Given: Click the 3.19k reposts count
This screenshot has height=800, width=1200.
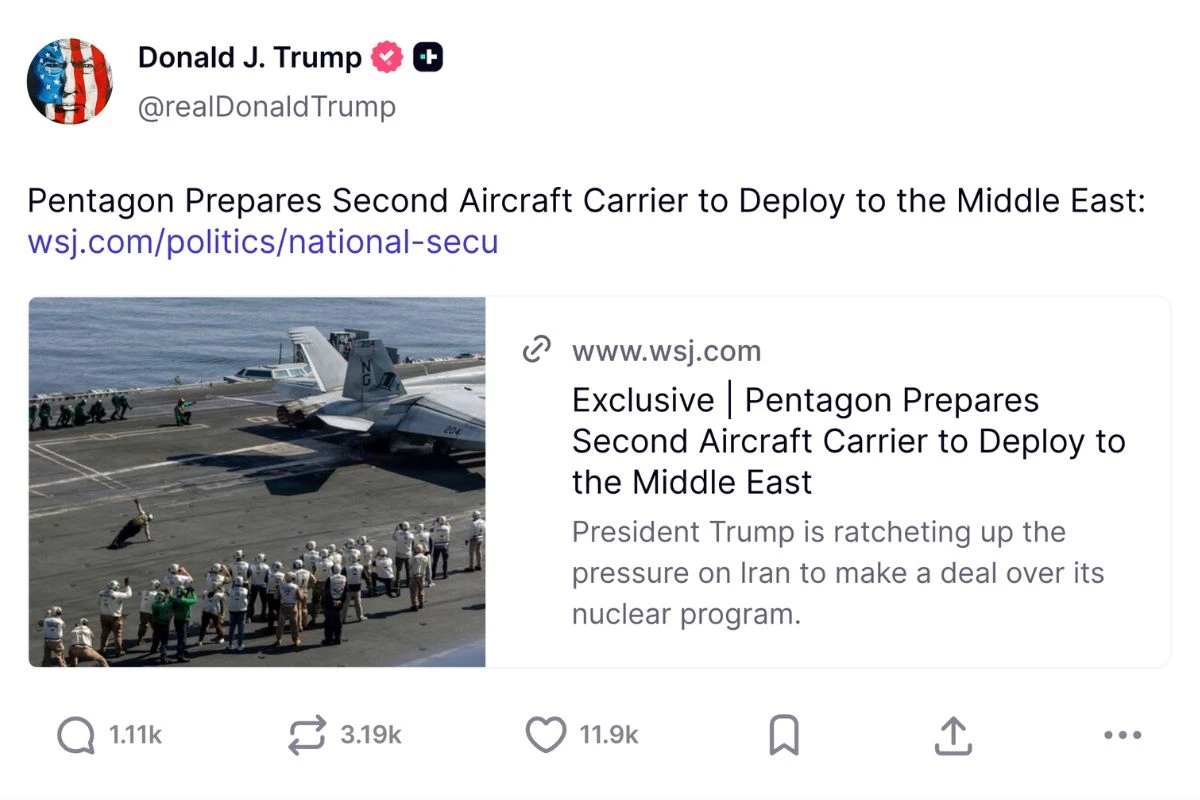Looking at the screenshot, I should point(371,736).
